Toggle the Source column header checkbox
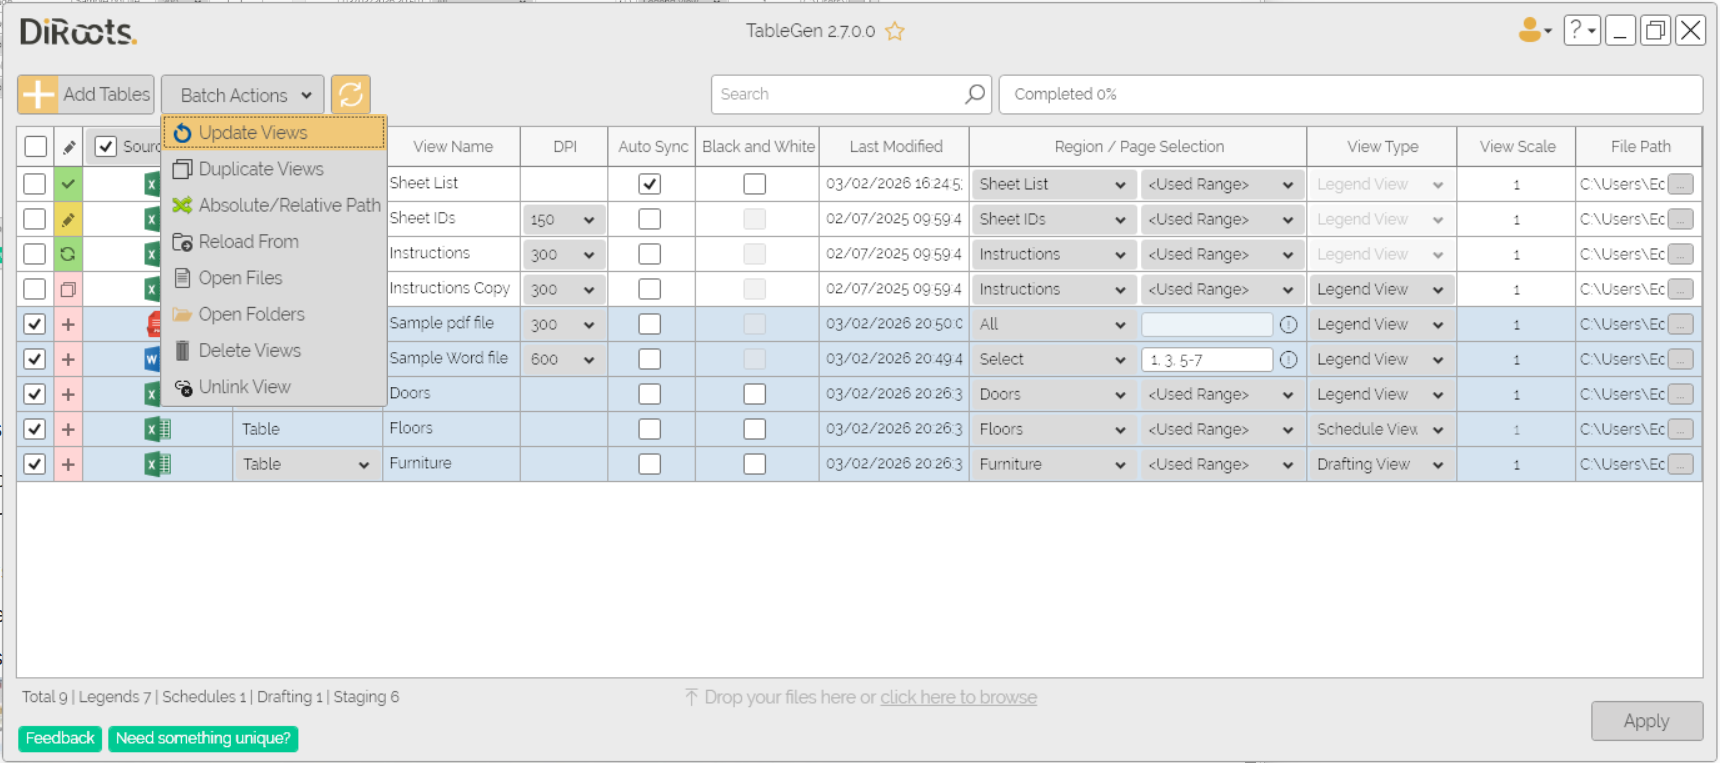1720x763 pixels. (106, 147)
